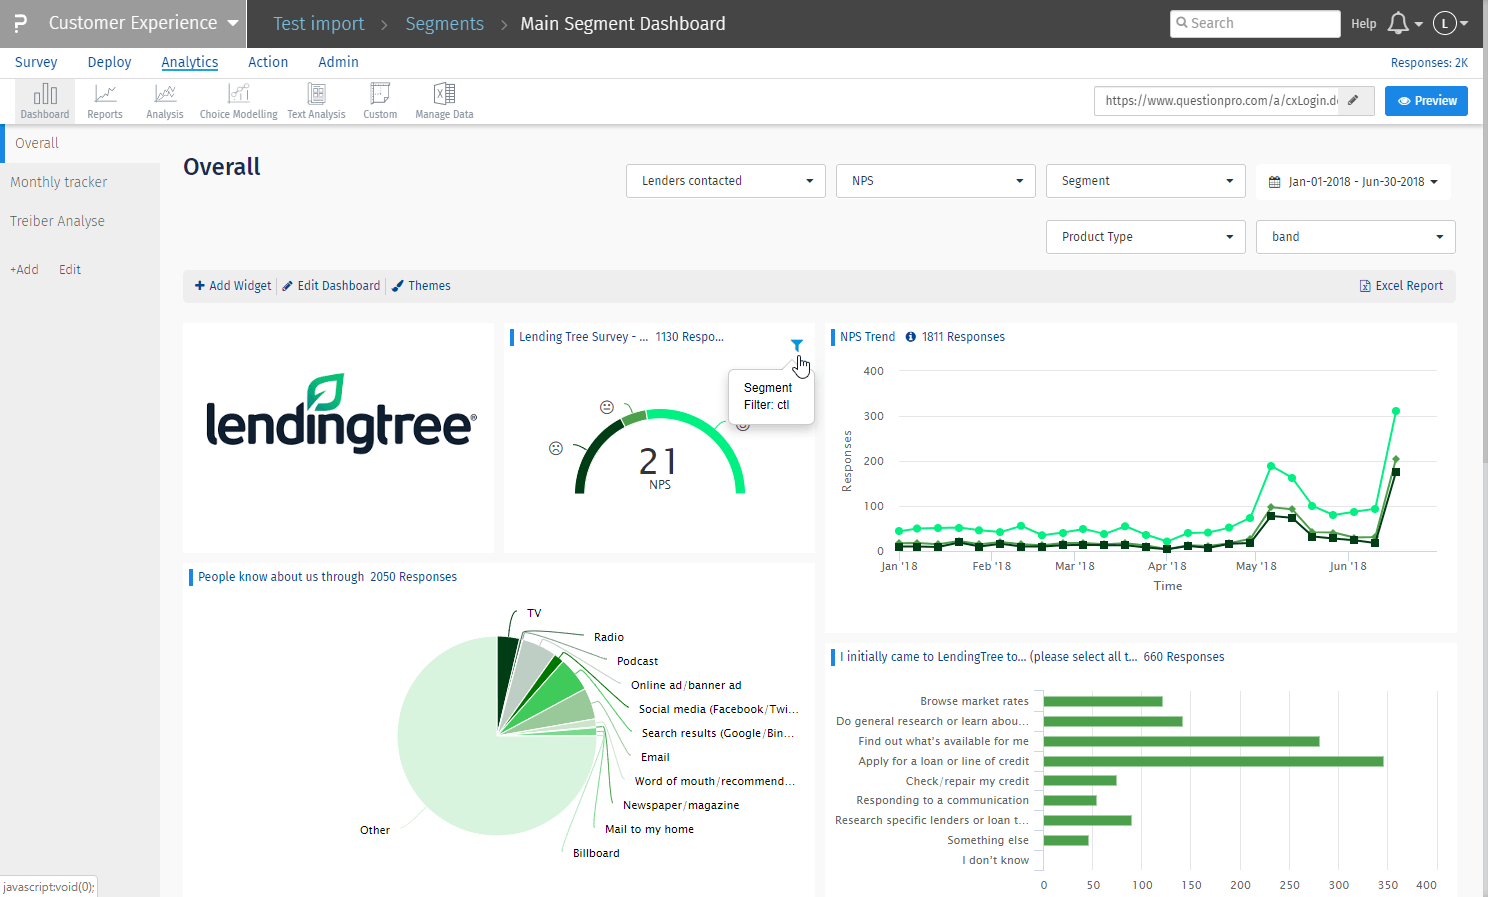Image resolution: width=1488 pixels, height=897 pixels.
Task: Click the filter funnel icon on NPS widget
Action: [x=797, y=345]
